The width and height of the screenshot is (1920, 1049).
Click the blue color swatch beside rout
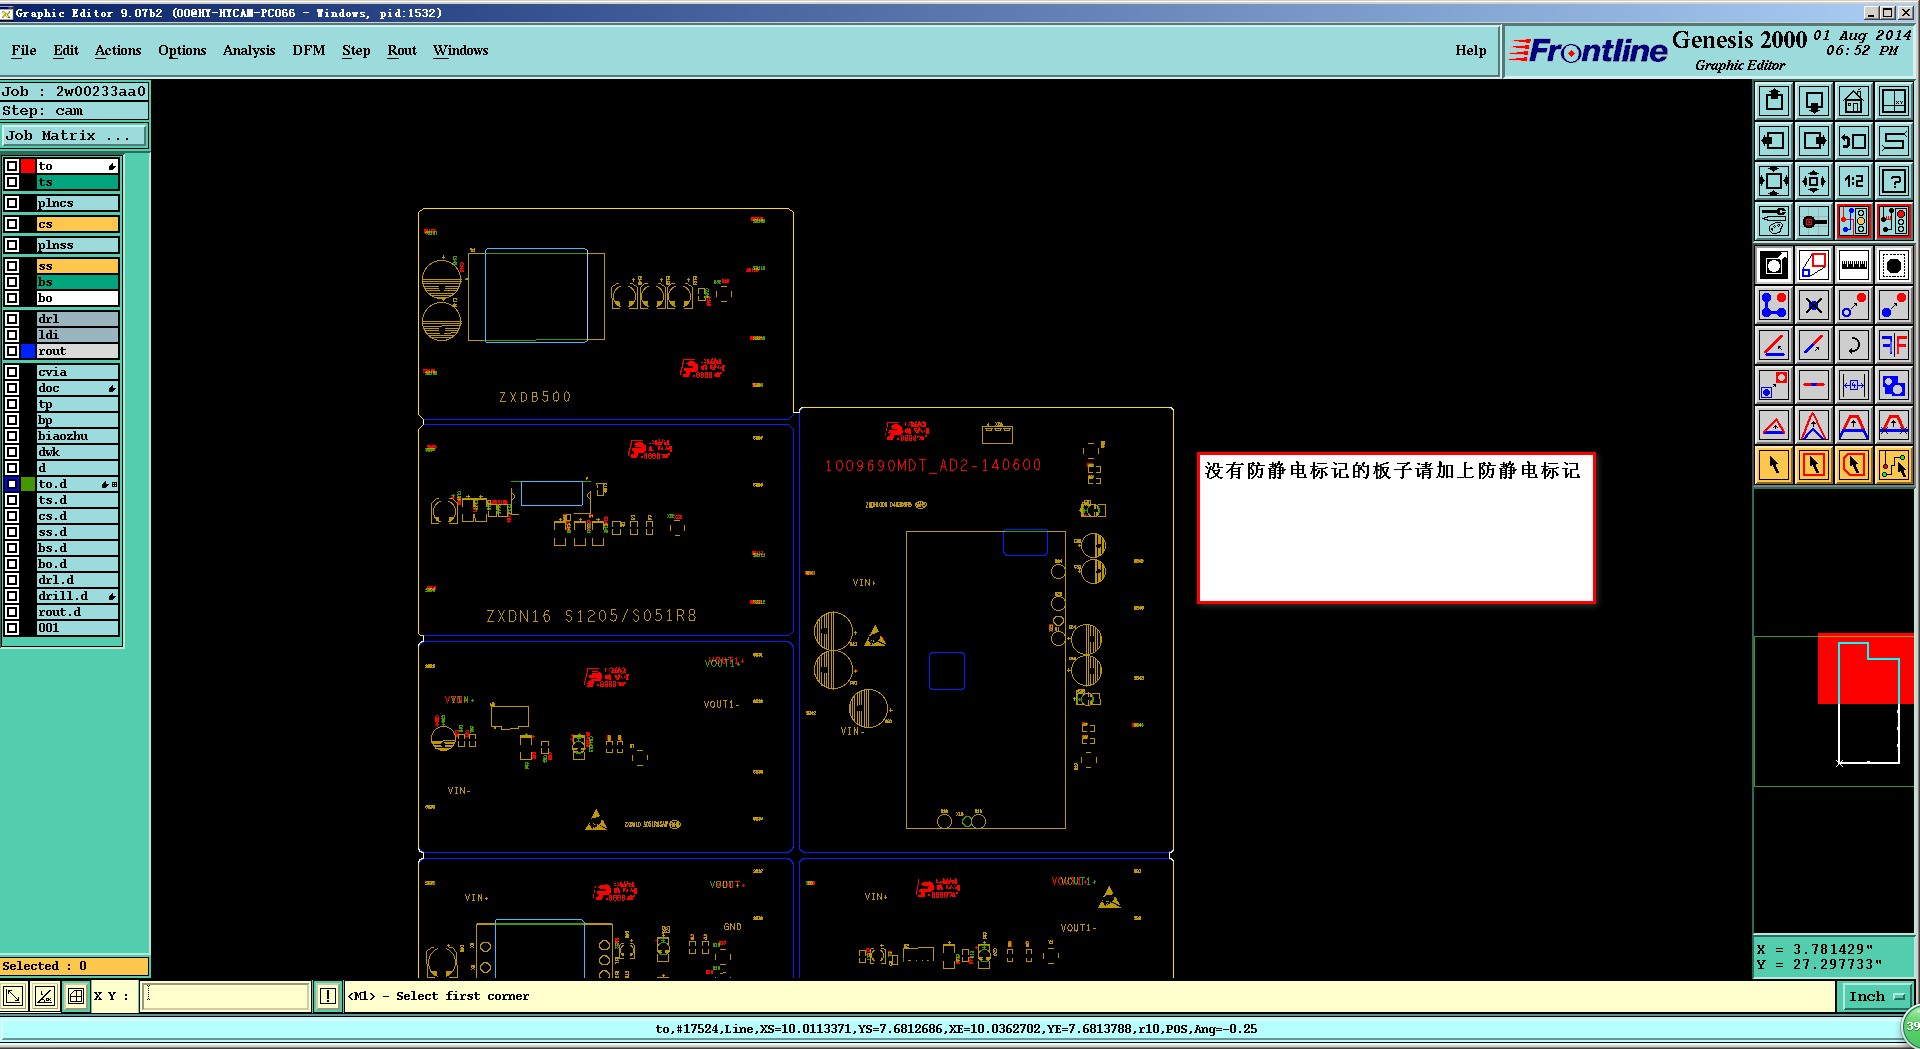click(x=28, y=351)
